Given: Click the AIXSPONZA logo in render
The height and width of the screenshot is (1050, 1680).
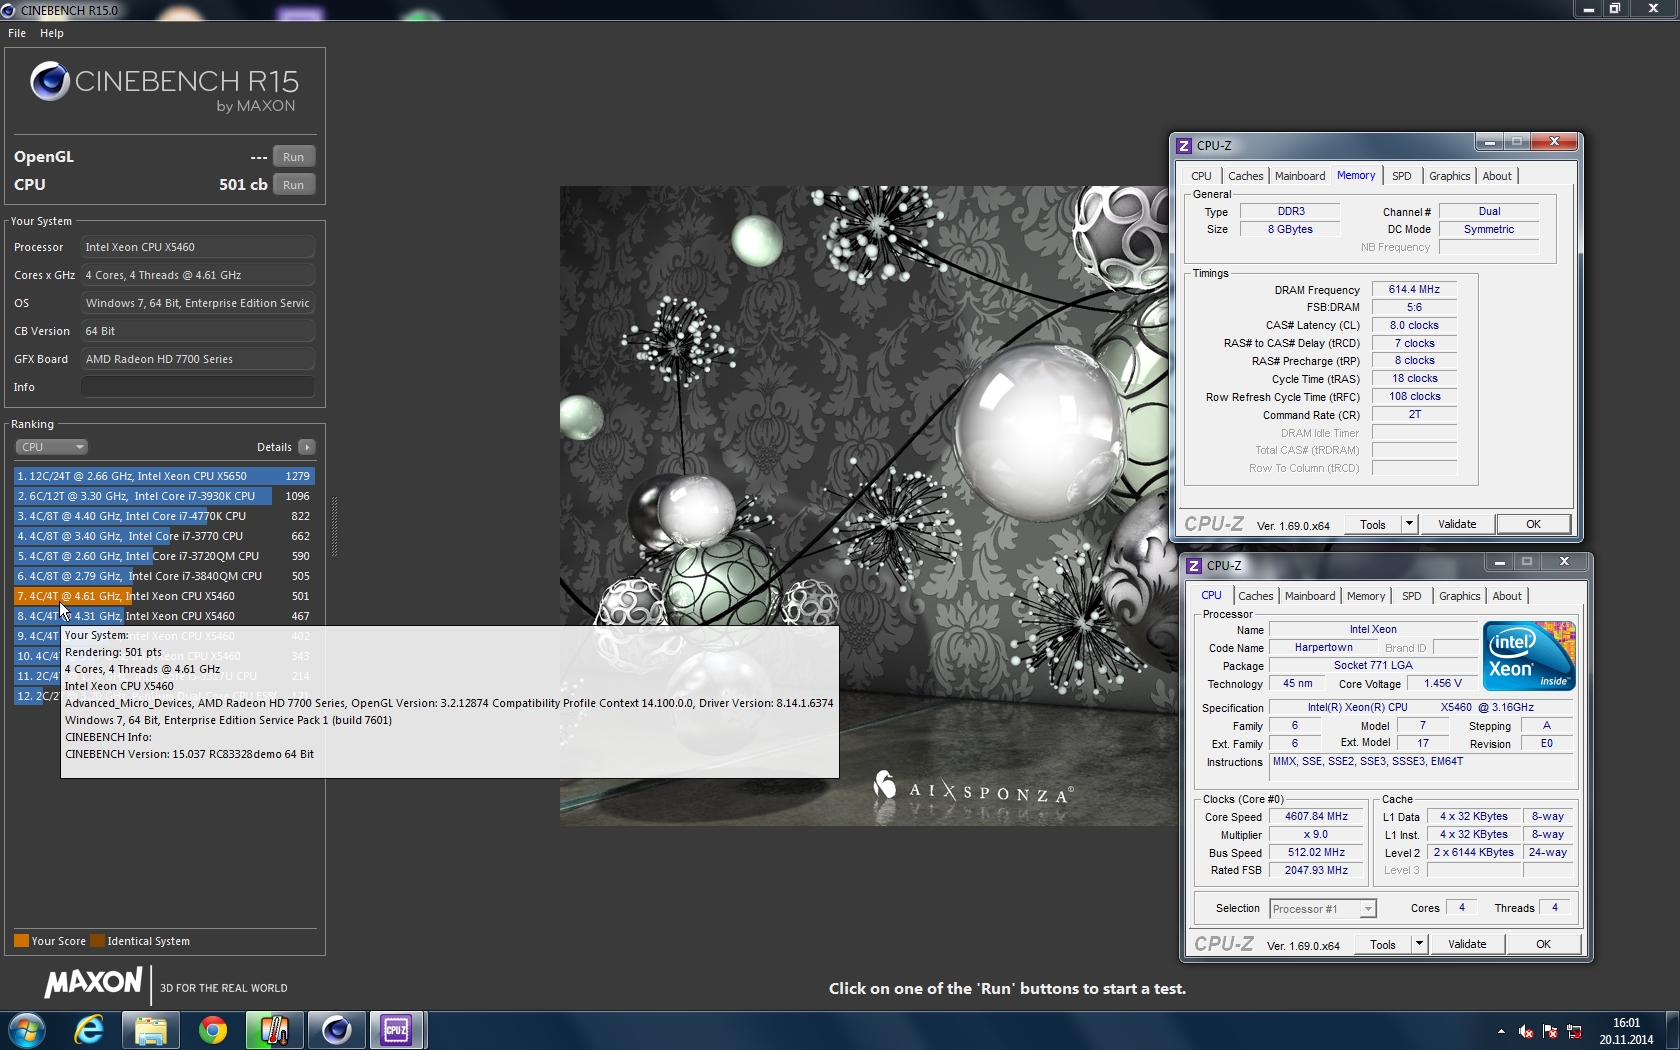Looking at the screenshot, I should pos(973,789).
